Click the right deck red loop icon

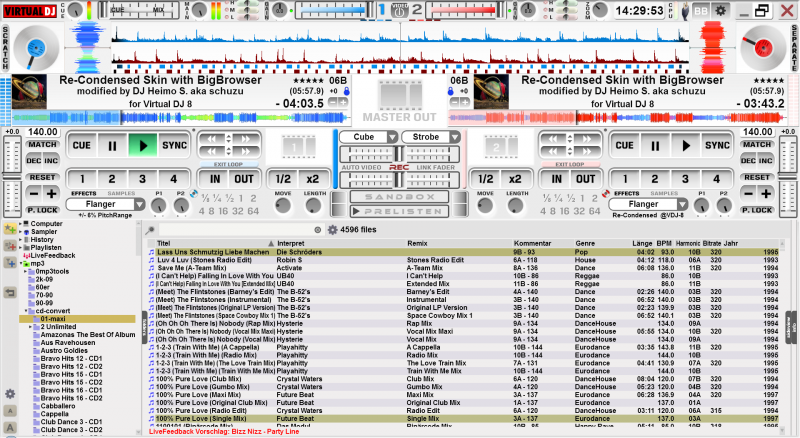tap(606, 194)
